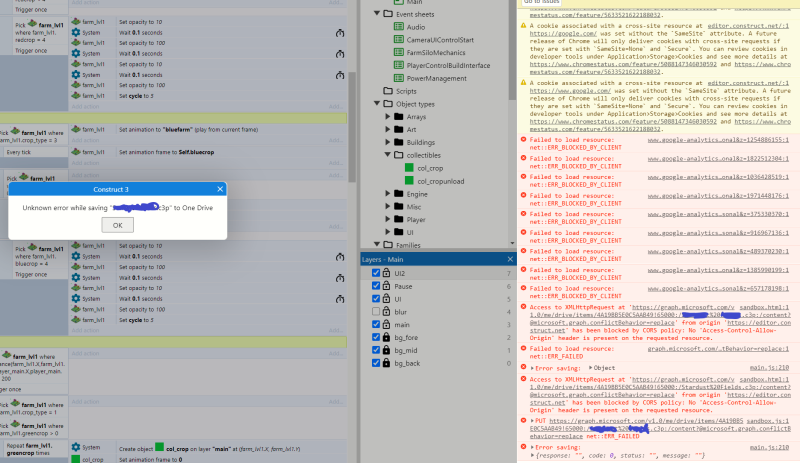This screenshot has width=800, height=463.
Task: Expand the Misc folder
Action: (388, 206)
